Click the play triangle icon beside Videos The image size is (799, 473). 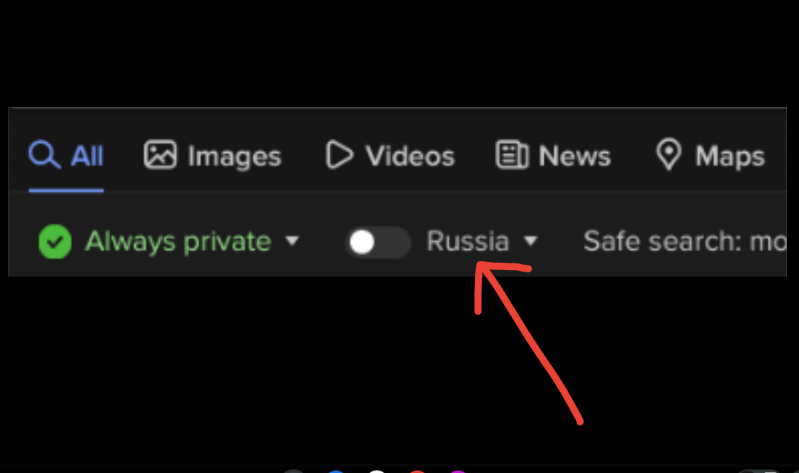[339, 154]
